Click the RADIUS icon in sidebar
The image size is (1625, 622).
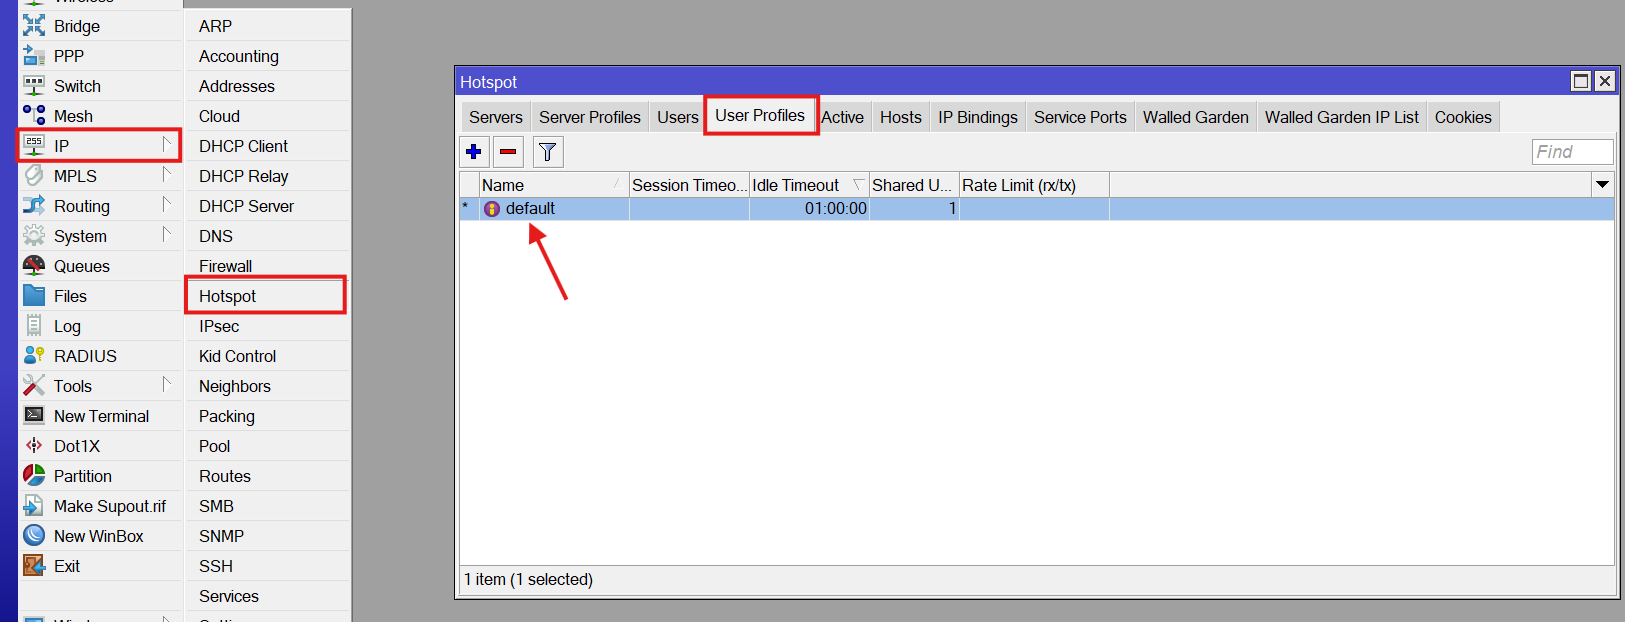34,356
